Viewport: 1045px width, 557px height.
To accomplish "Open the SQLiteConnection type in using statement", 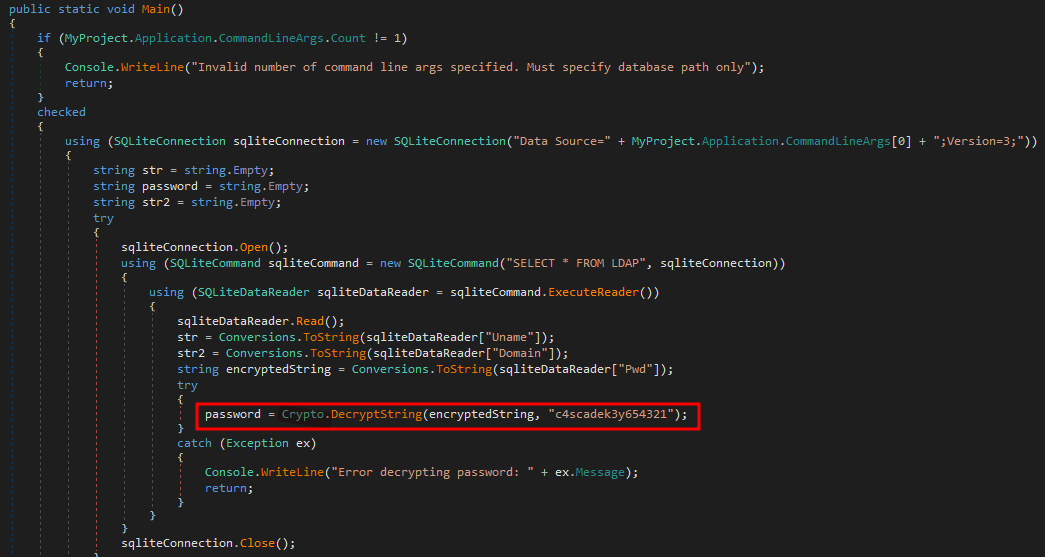I will (170, 141).
